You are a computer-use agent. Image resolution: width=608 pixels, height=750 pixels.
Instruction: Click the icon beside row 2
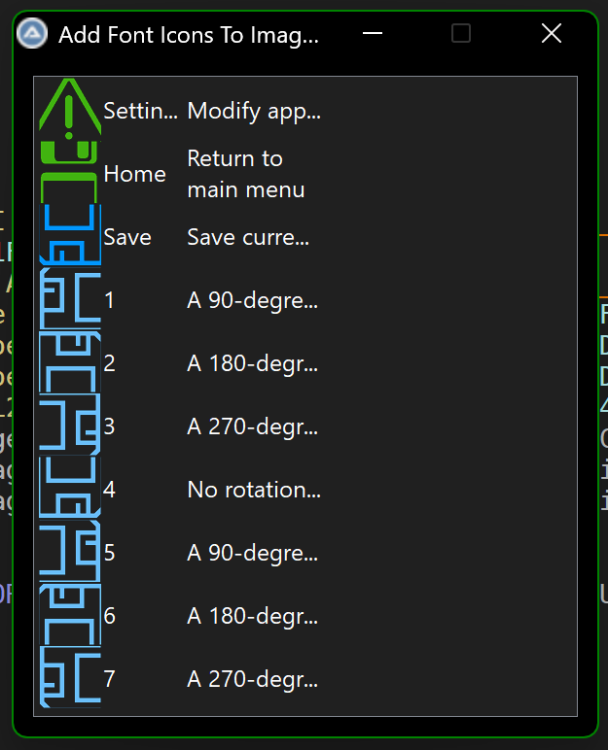coord(70,363)
